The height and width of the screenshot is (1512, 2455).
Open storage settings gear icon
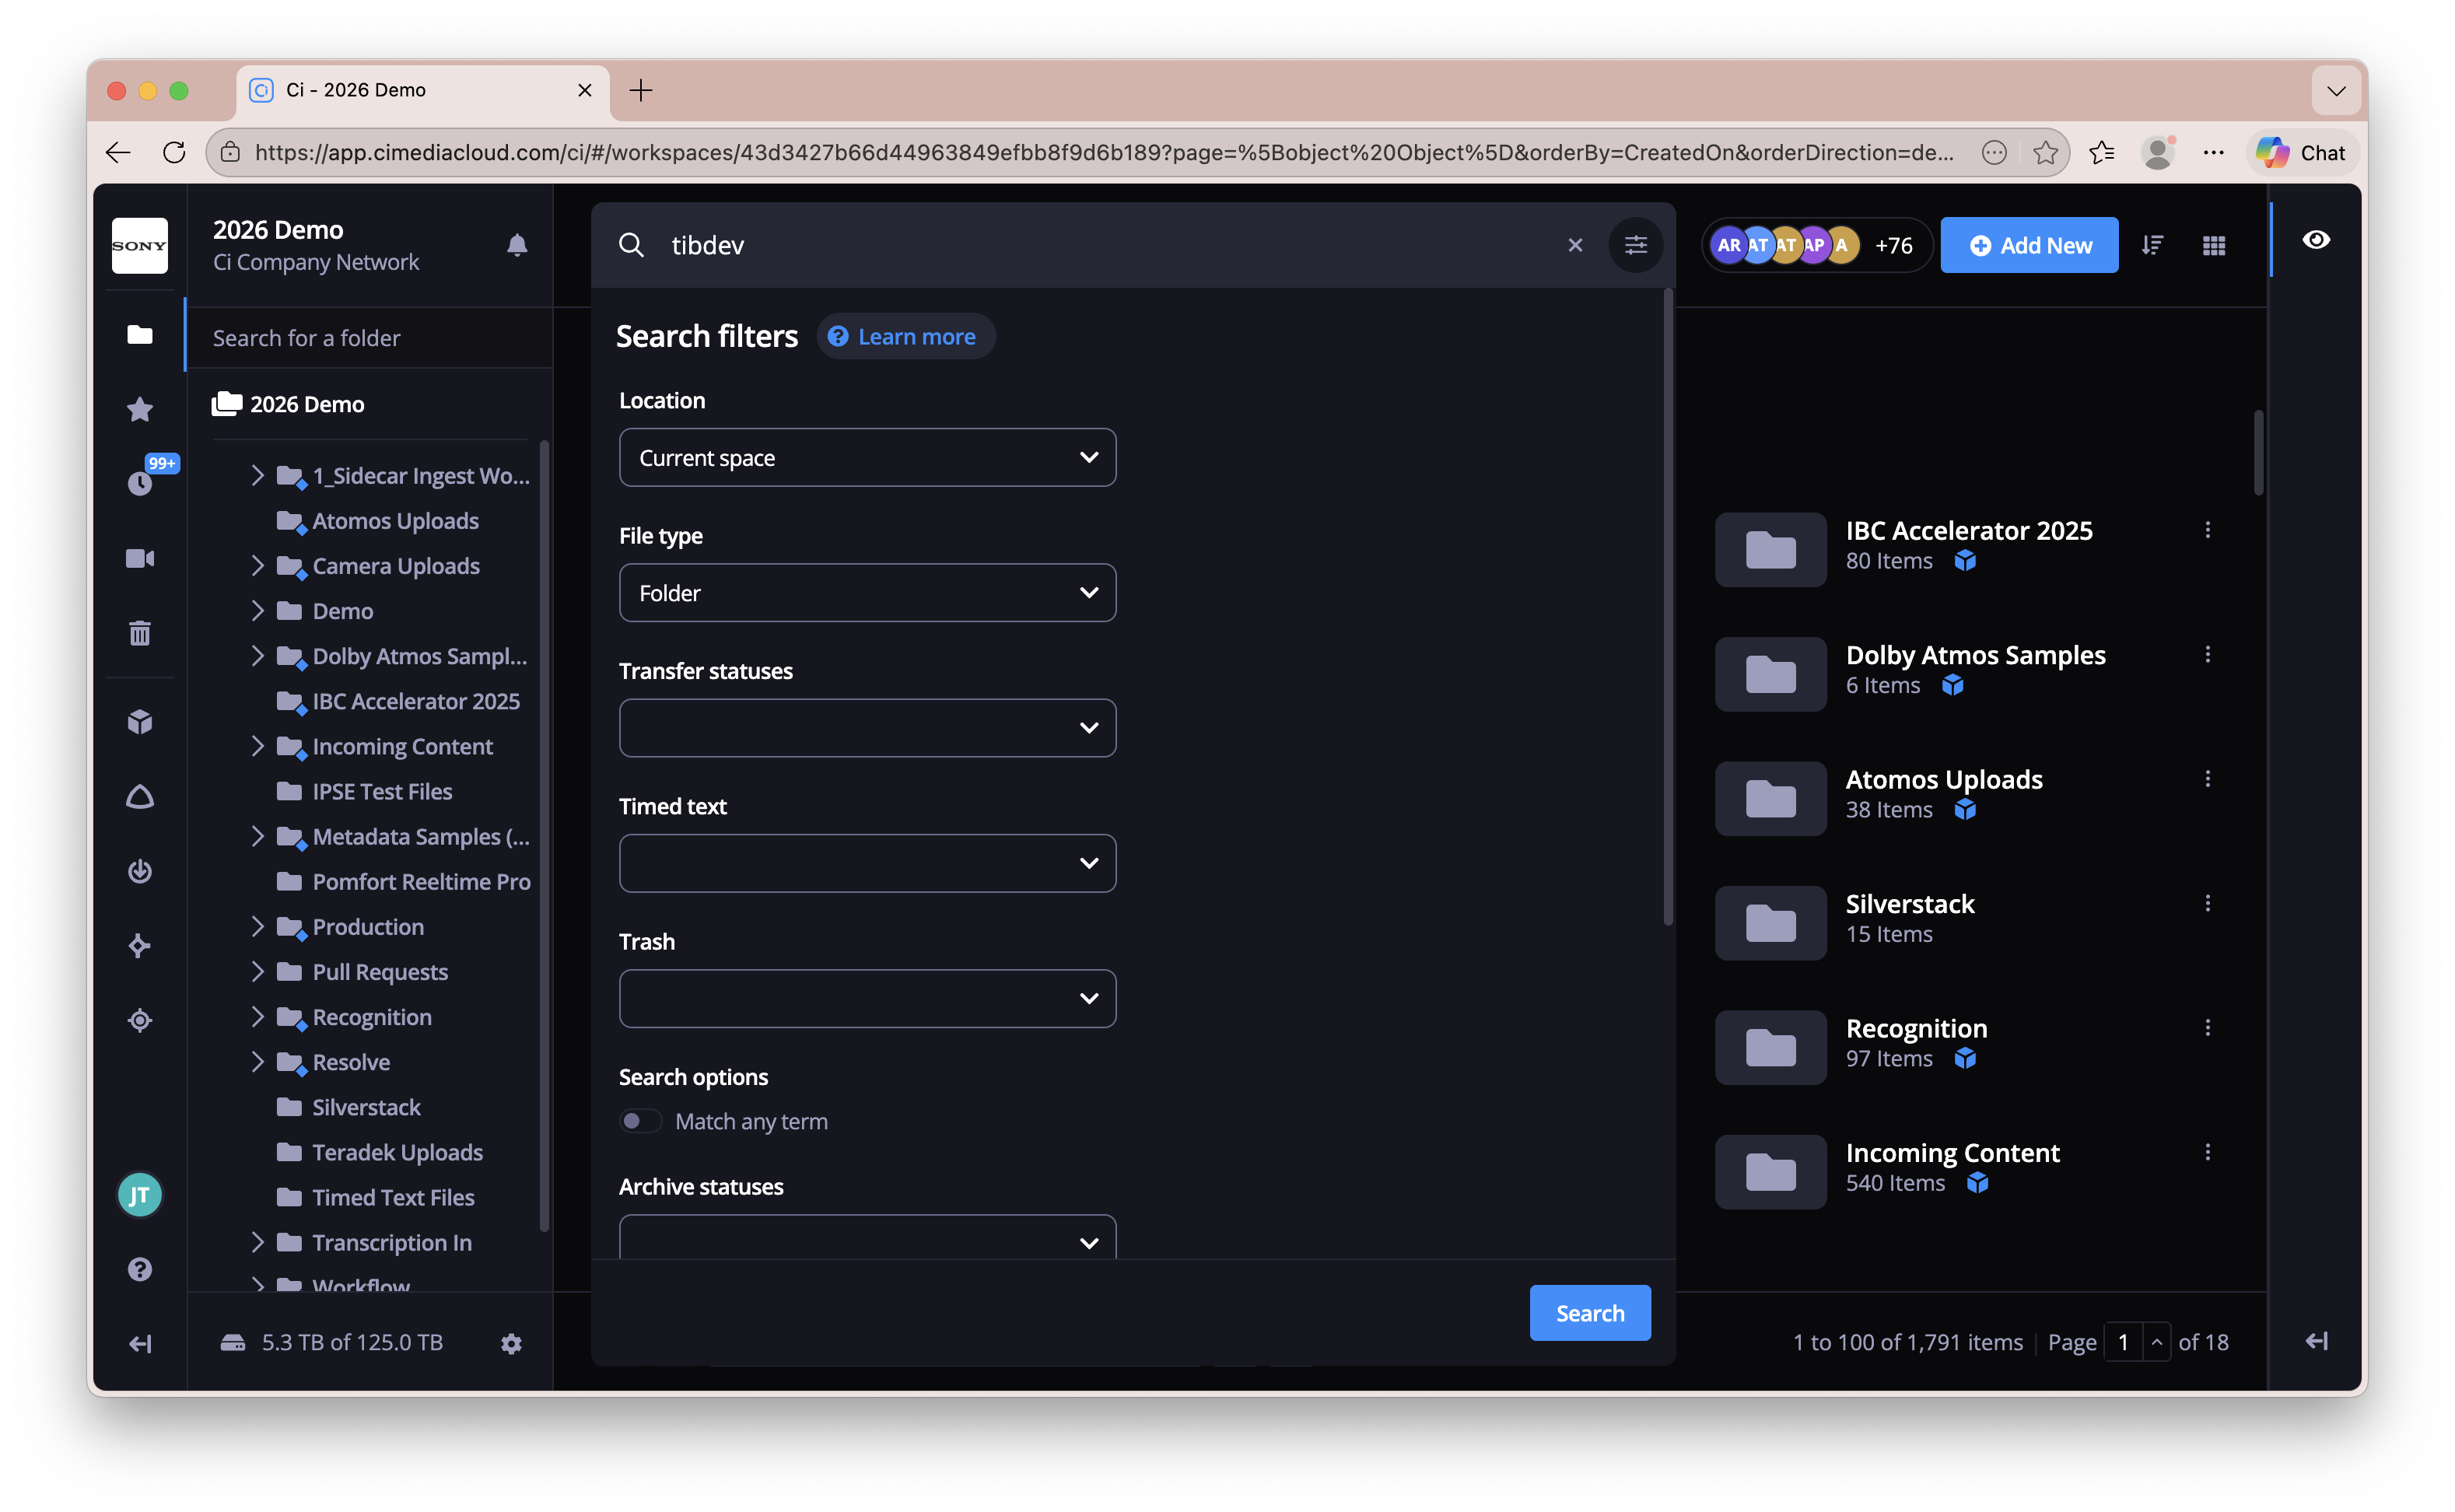point(511,1343)
